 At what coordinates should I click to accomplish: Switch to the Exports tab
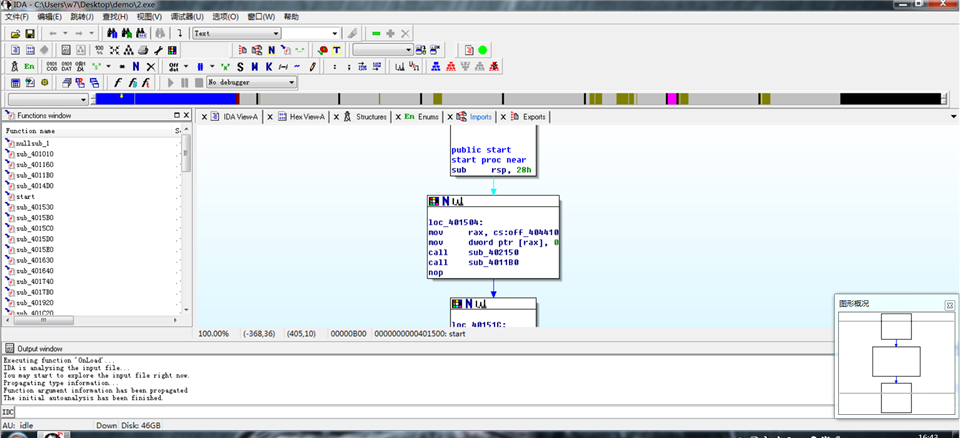pos(530,116)
